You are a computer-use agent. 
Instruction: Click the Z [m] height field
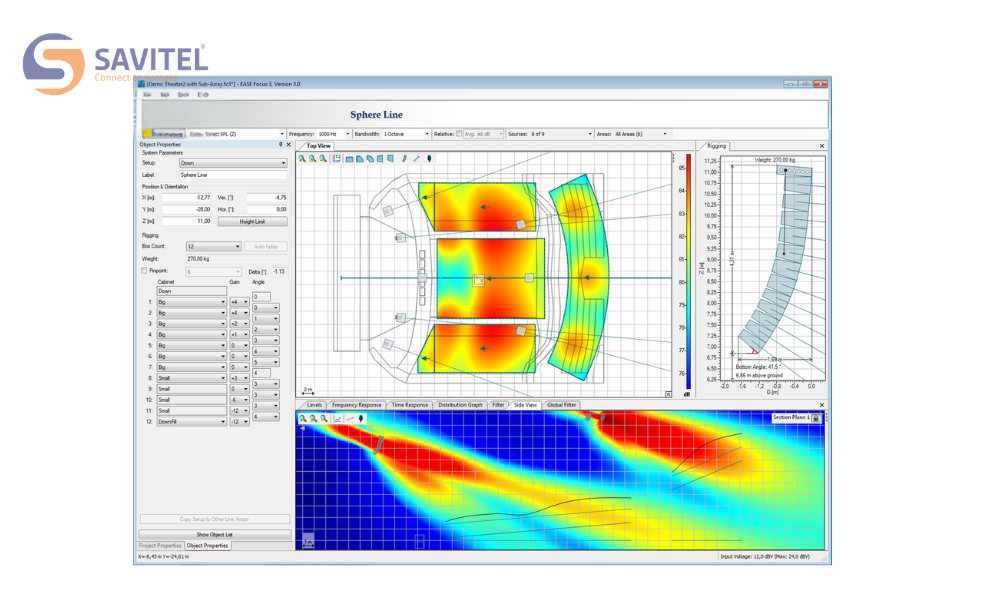coord(186,221)
